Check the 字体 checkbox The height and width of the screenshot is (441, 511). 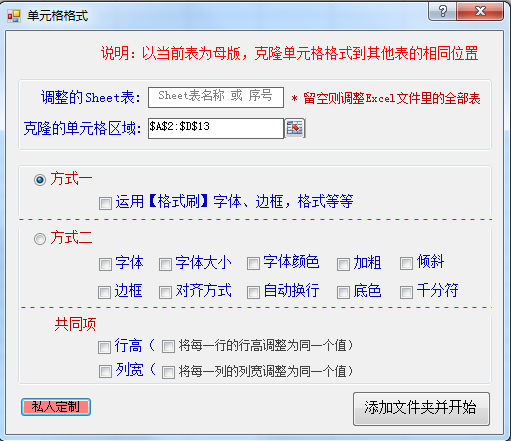(105, 264)
